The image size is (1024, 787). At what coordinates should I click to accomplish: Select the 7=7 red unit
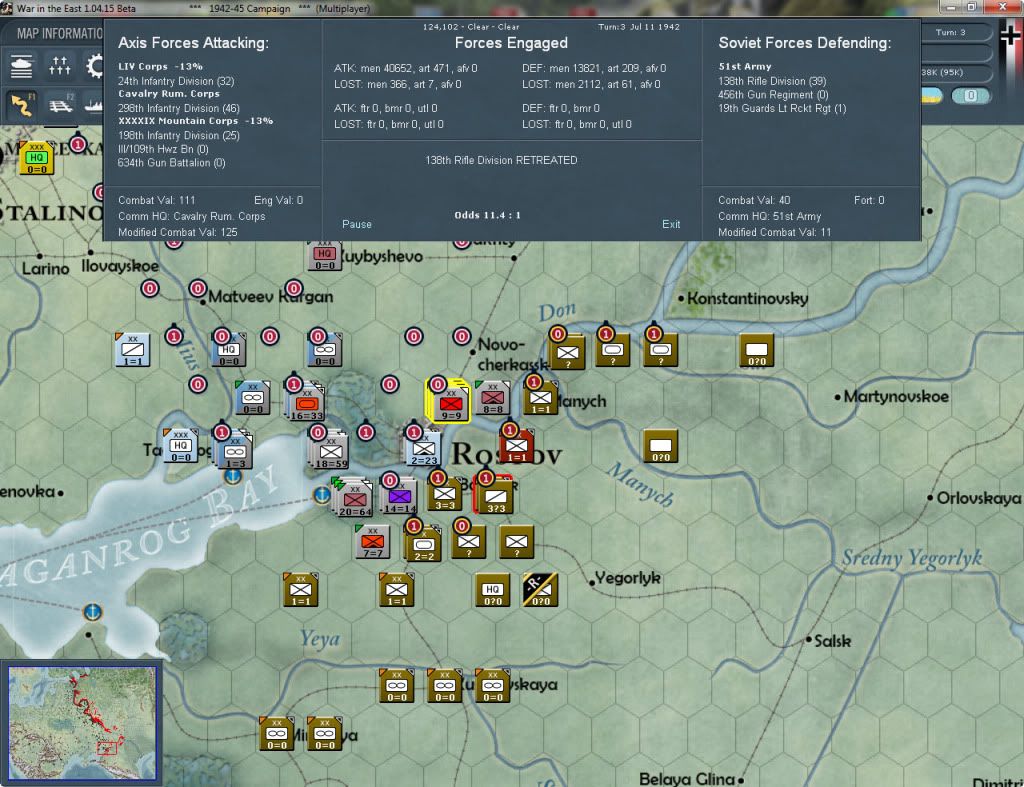point(373,541)
